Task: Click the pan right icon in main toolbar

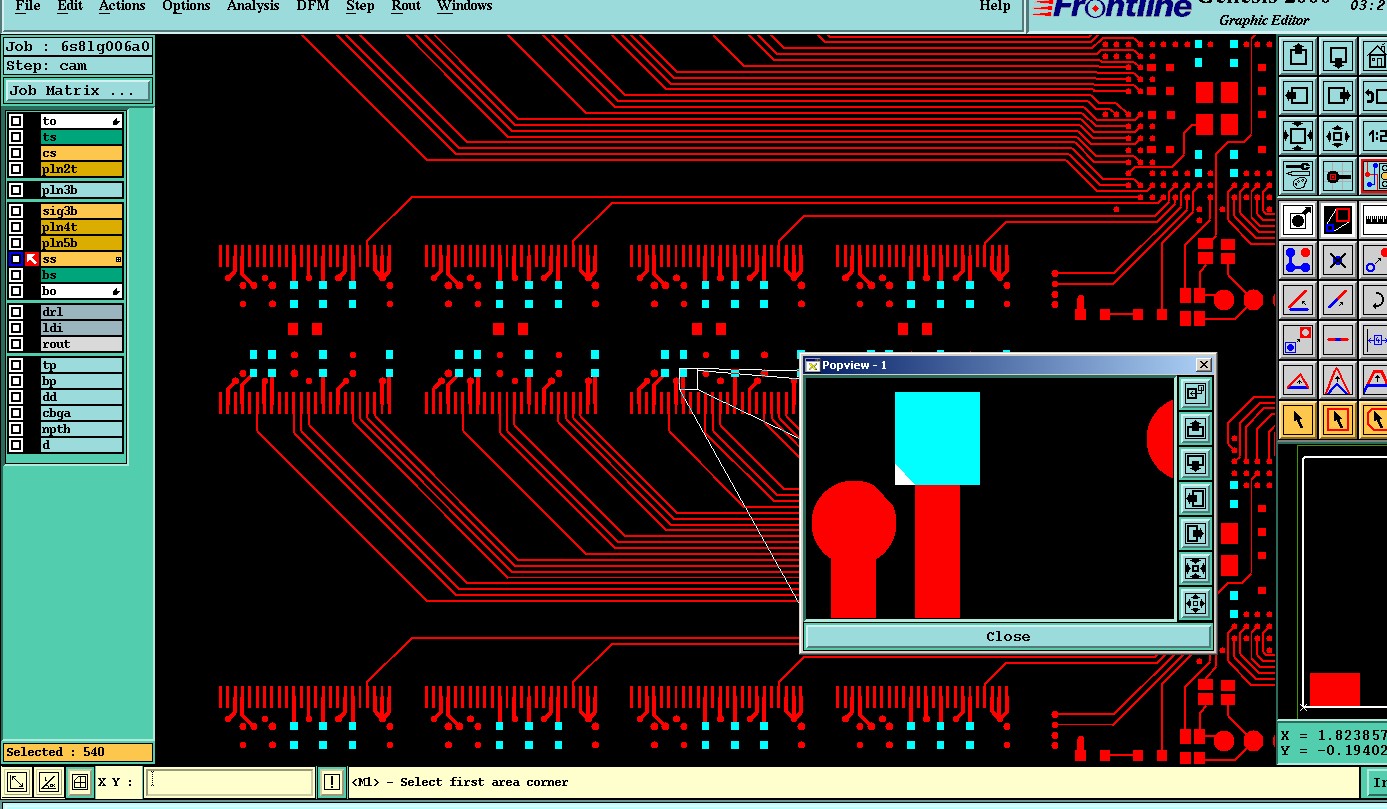Action: (1338, 96)
